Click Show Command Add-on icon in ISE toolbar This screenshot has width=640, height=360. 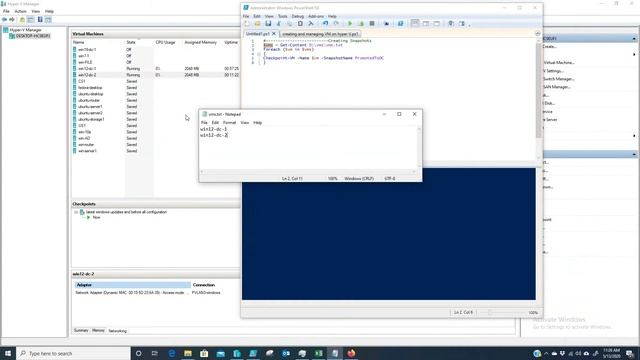(x=462, y=24)
